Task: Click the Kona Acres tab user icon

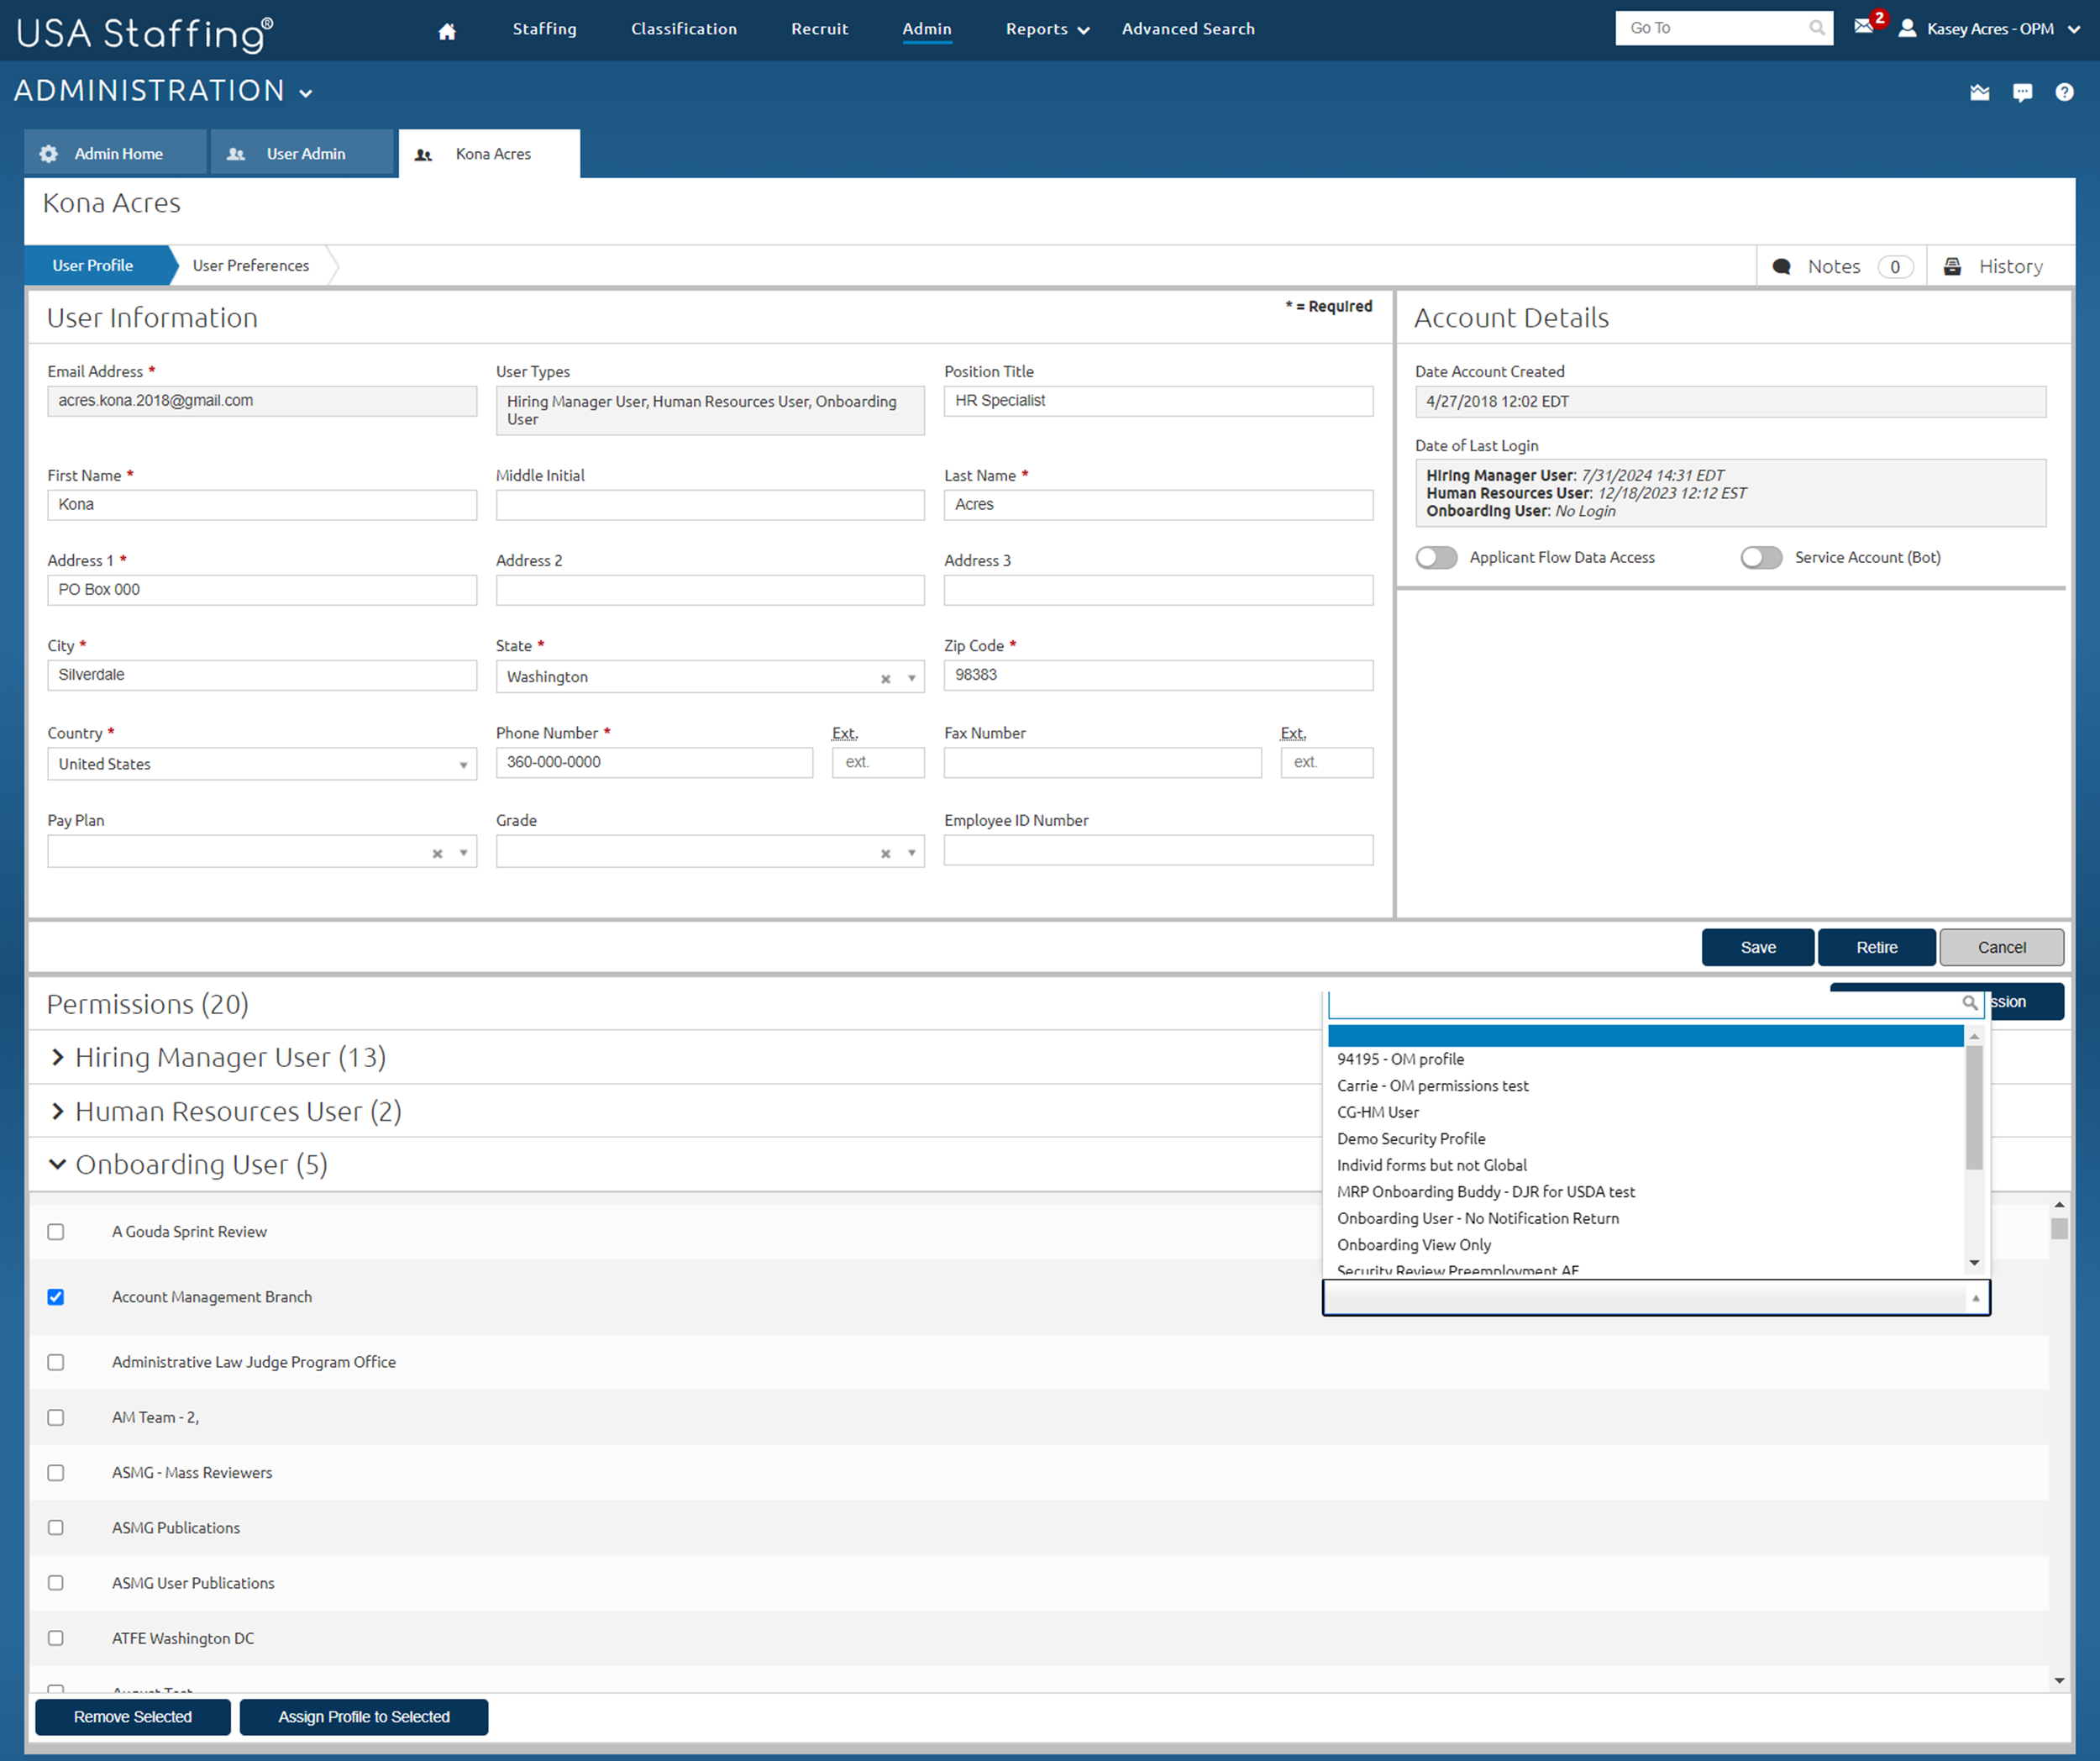Action: click(x=424, y=155)
